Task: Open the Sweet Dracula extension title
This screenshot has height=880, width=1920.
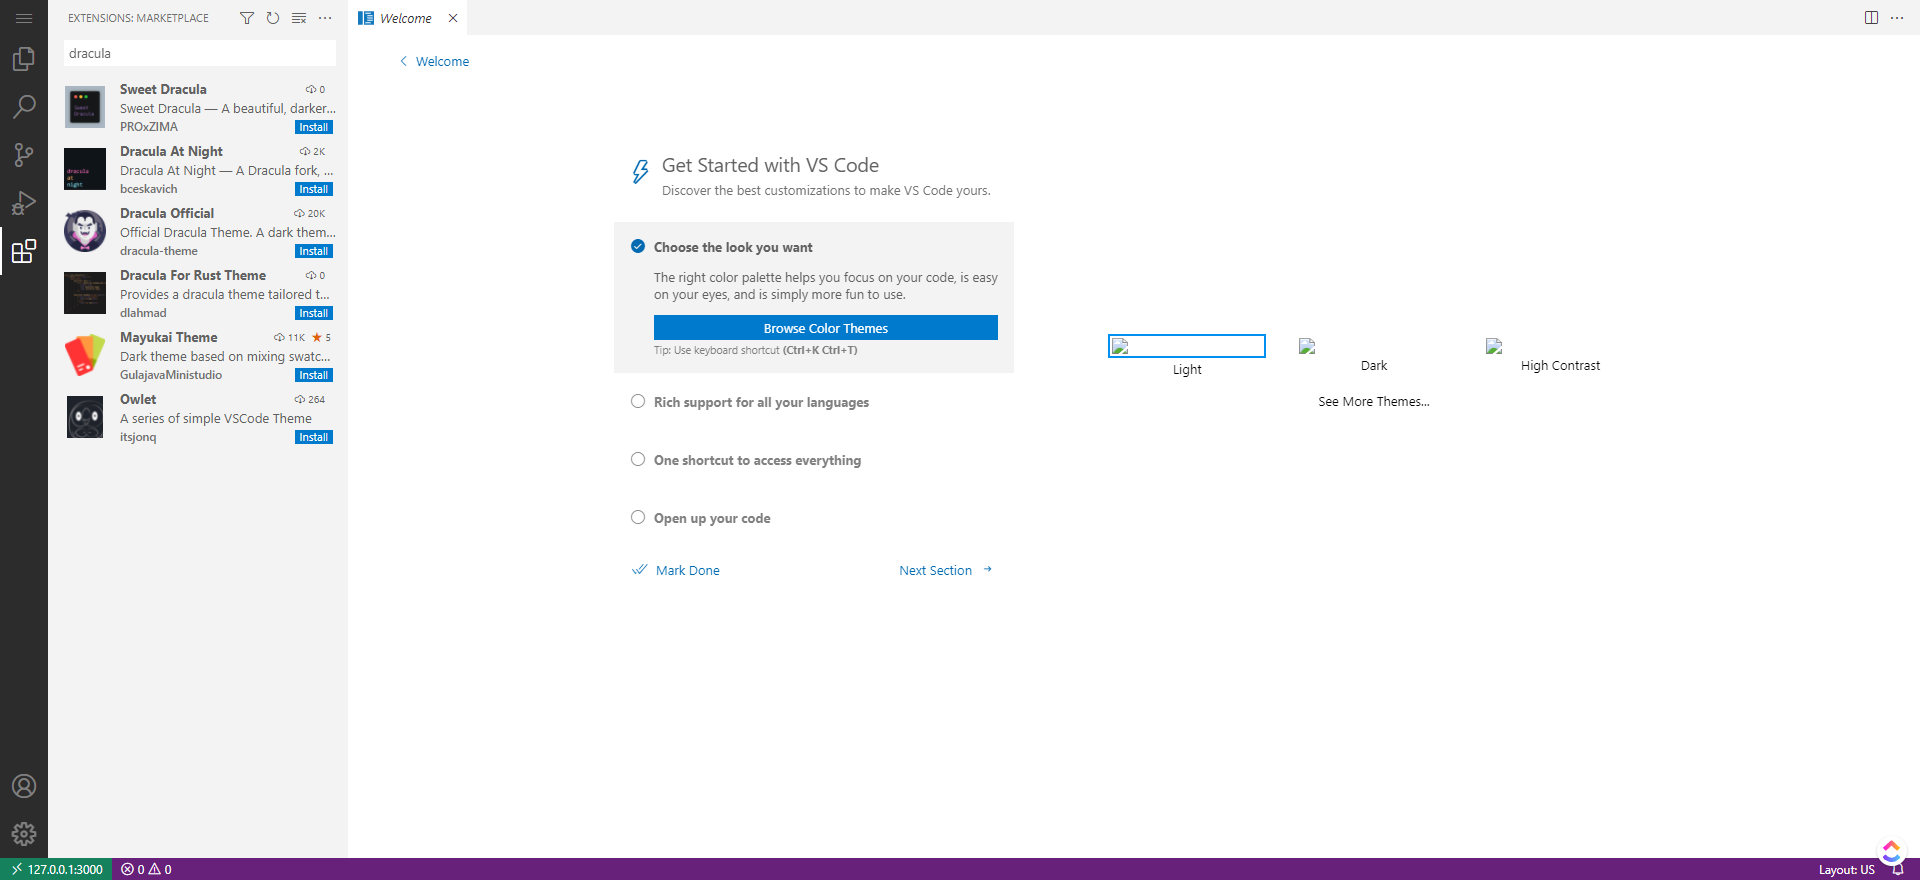Action: (163, 89)
